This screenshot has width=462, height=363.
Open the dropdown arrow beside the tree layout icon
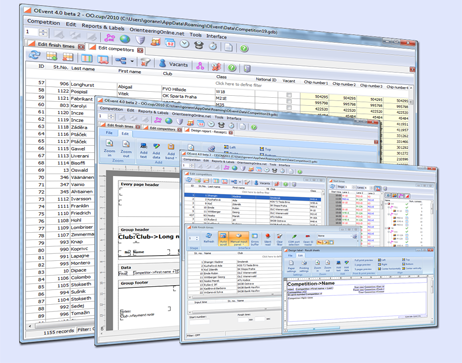(132, 61)
